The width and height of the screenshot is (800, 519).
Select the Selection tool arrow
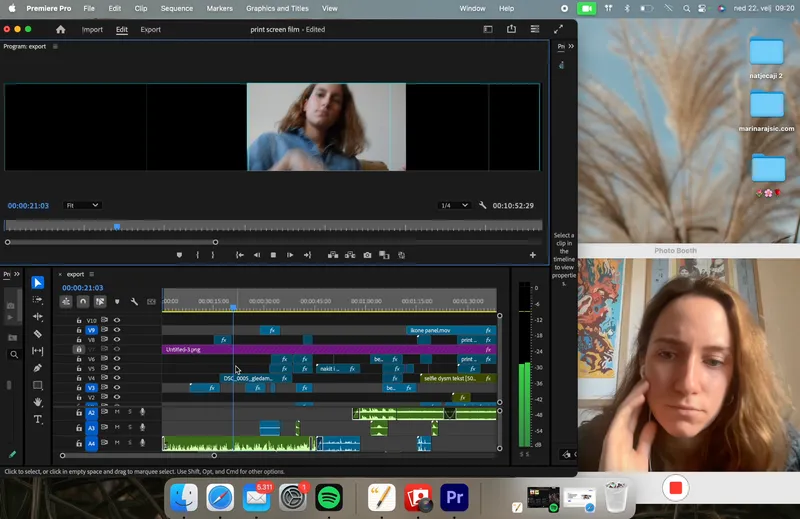tap(37, 282)
